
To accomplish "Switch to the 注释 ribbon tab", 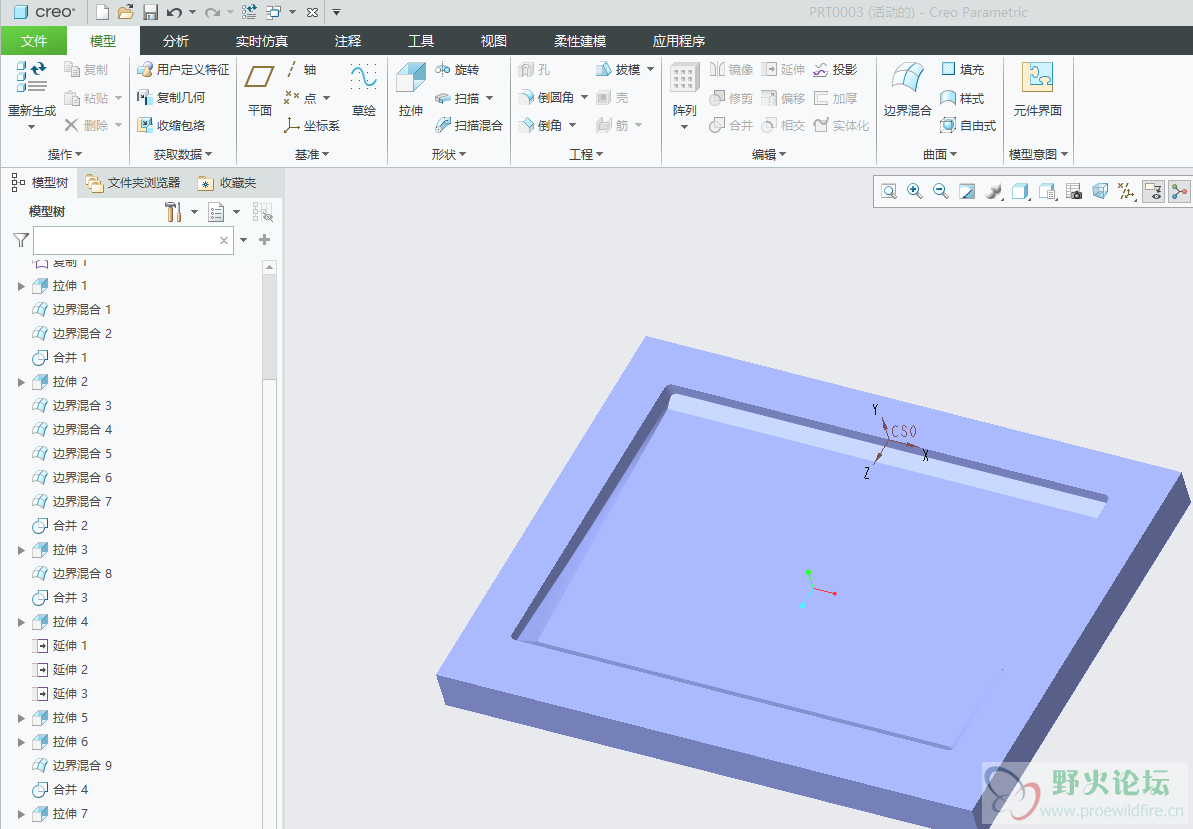I will pos(348,41).
